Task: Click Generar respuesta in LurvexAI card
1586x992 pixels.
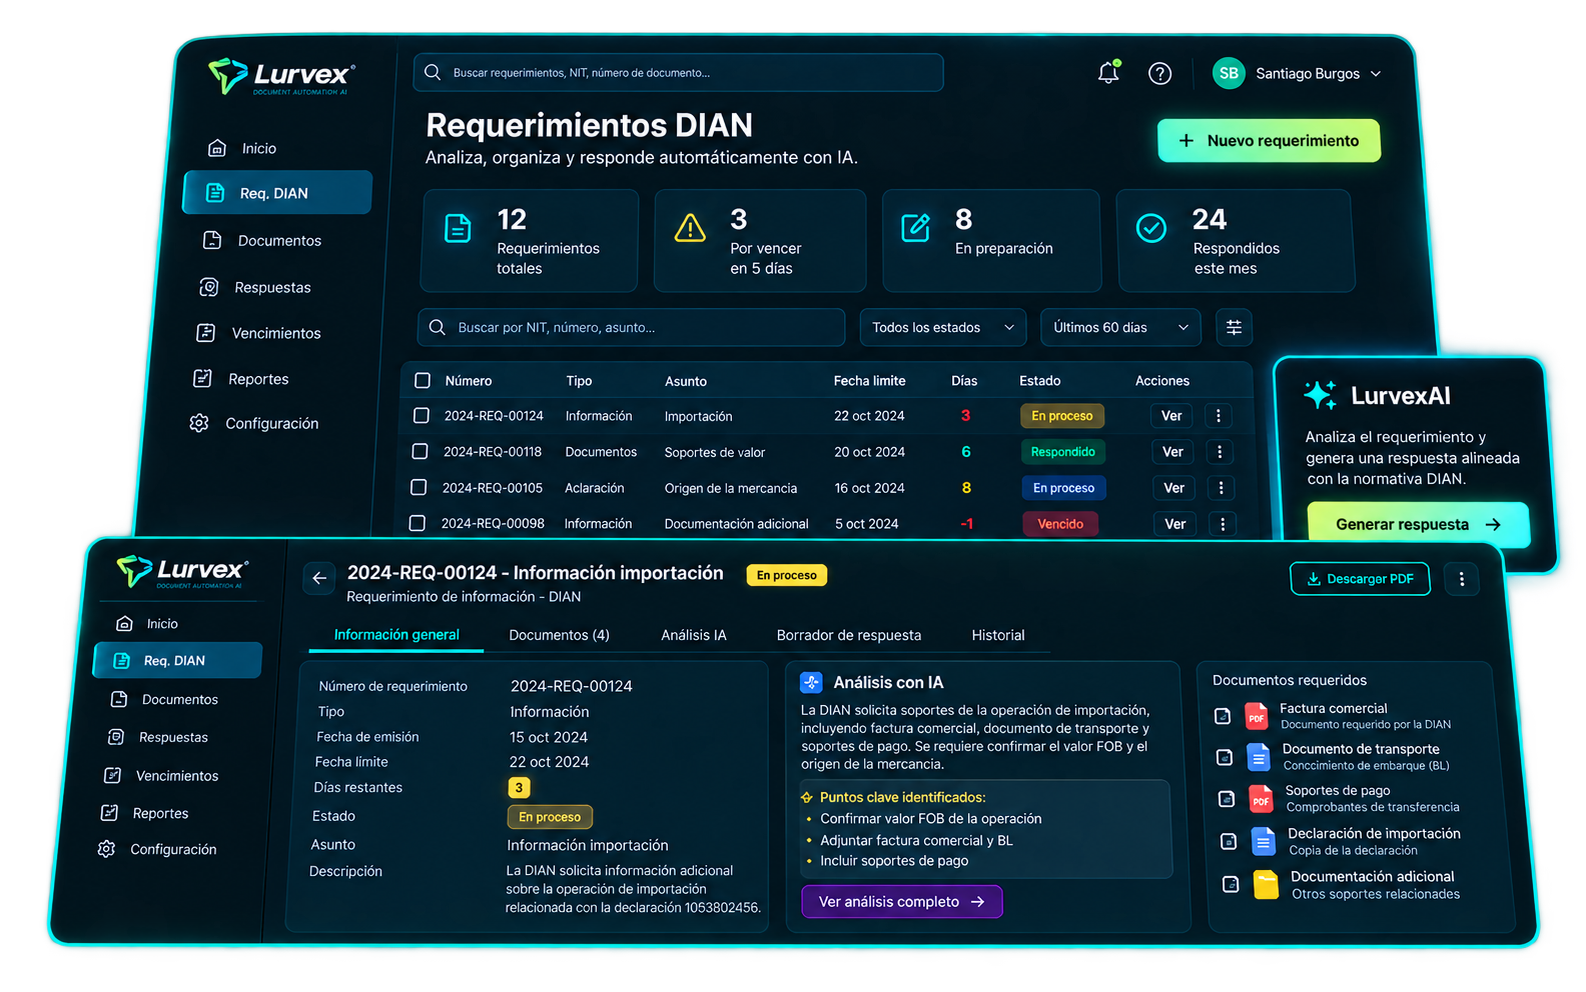Action: coord(1418,524)
